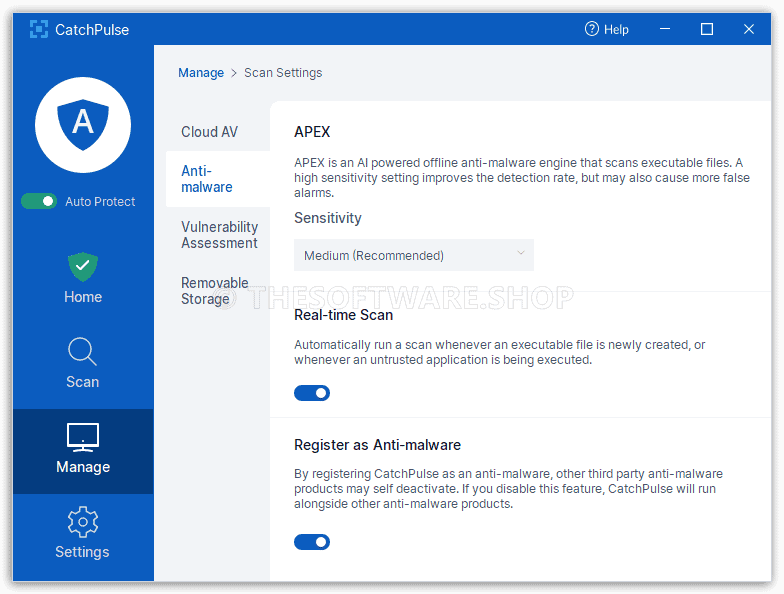Click the CatchPulse title text
The height and width of the screenshot is (594, 784).
point(92,30)
